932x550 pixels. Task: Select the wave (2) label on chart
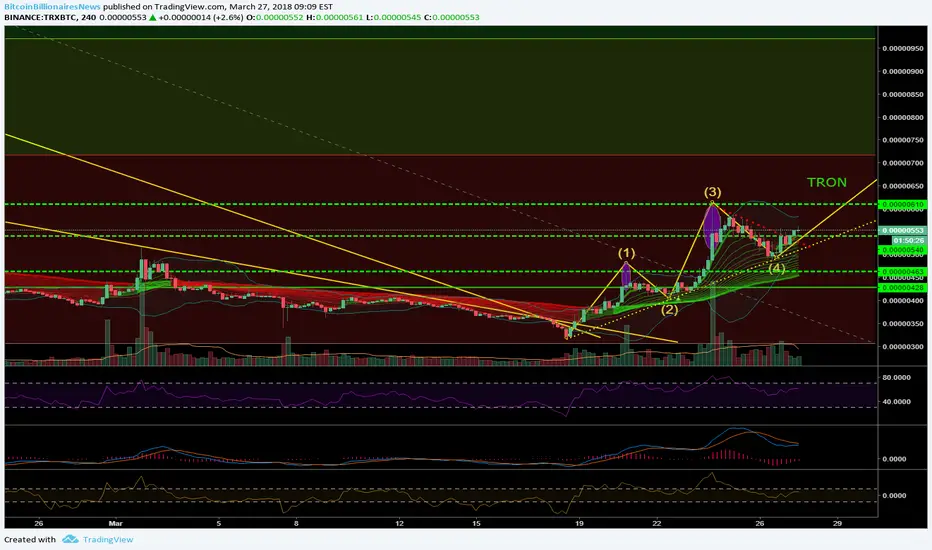669,310
